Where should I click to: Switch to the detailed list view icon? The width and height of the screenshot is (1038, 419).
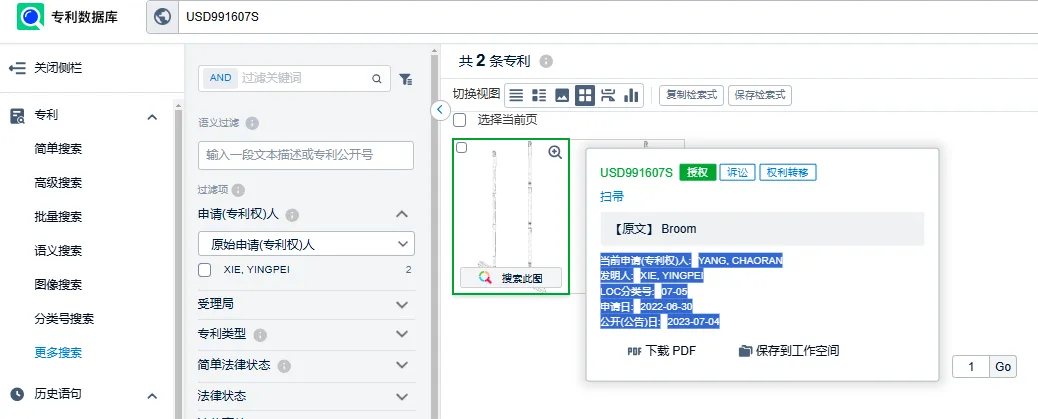click(x=539, y=95)
